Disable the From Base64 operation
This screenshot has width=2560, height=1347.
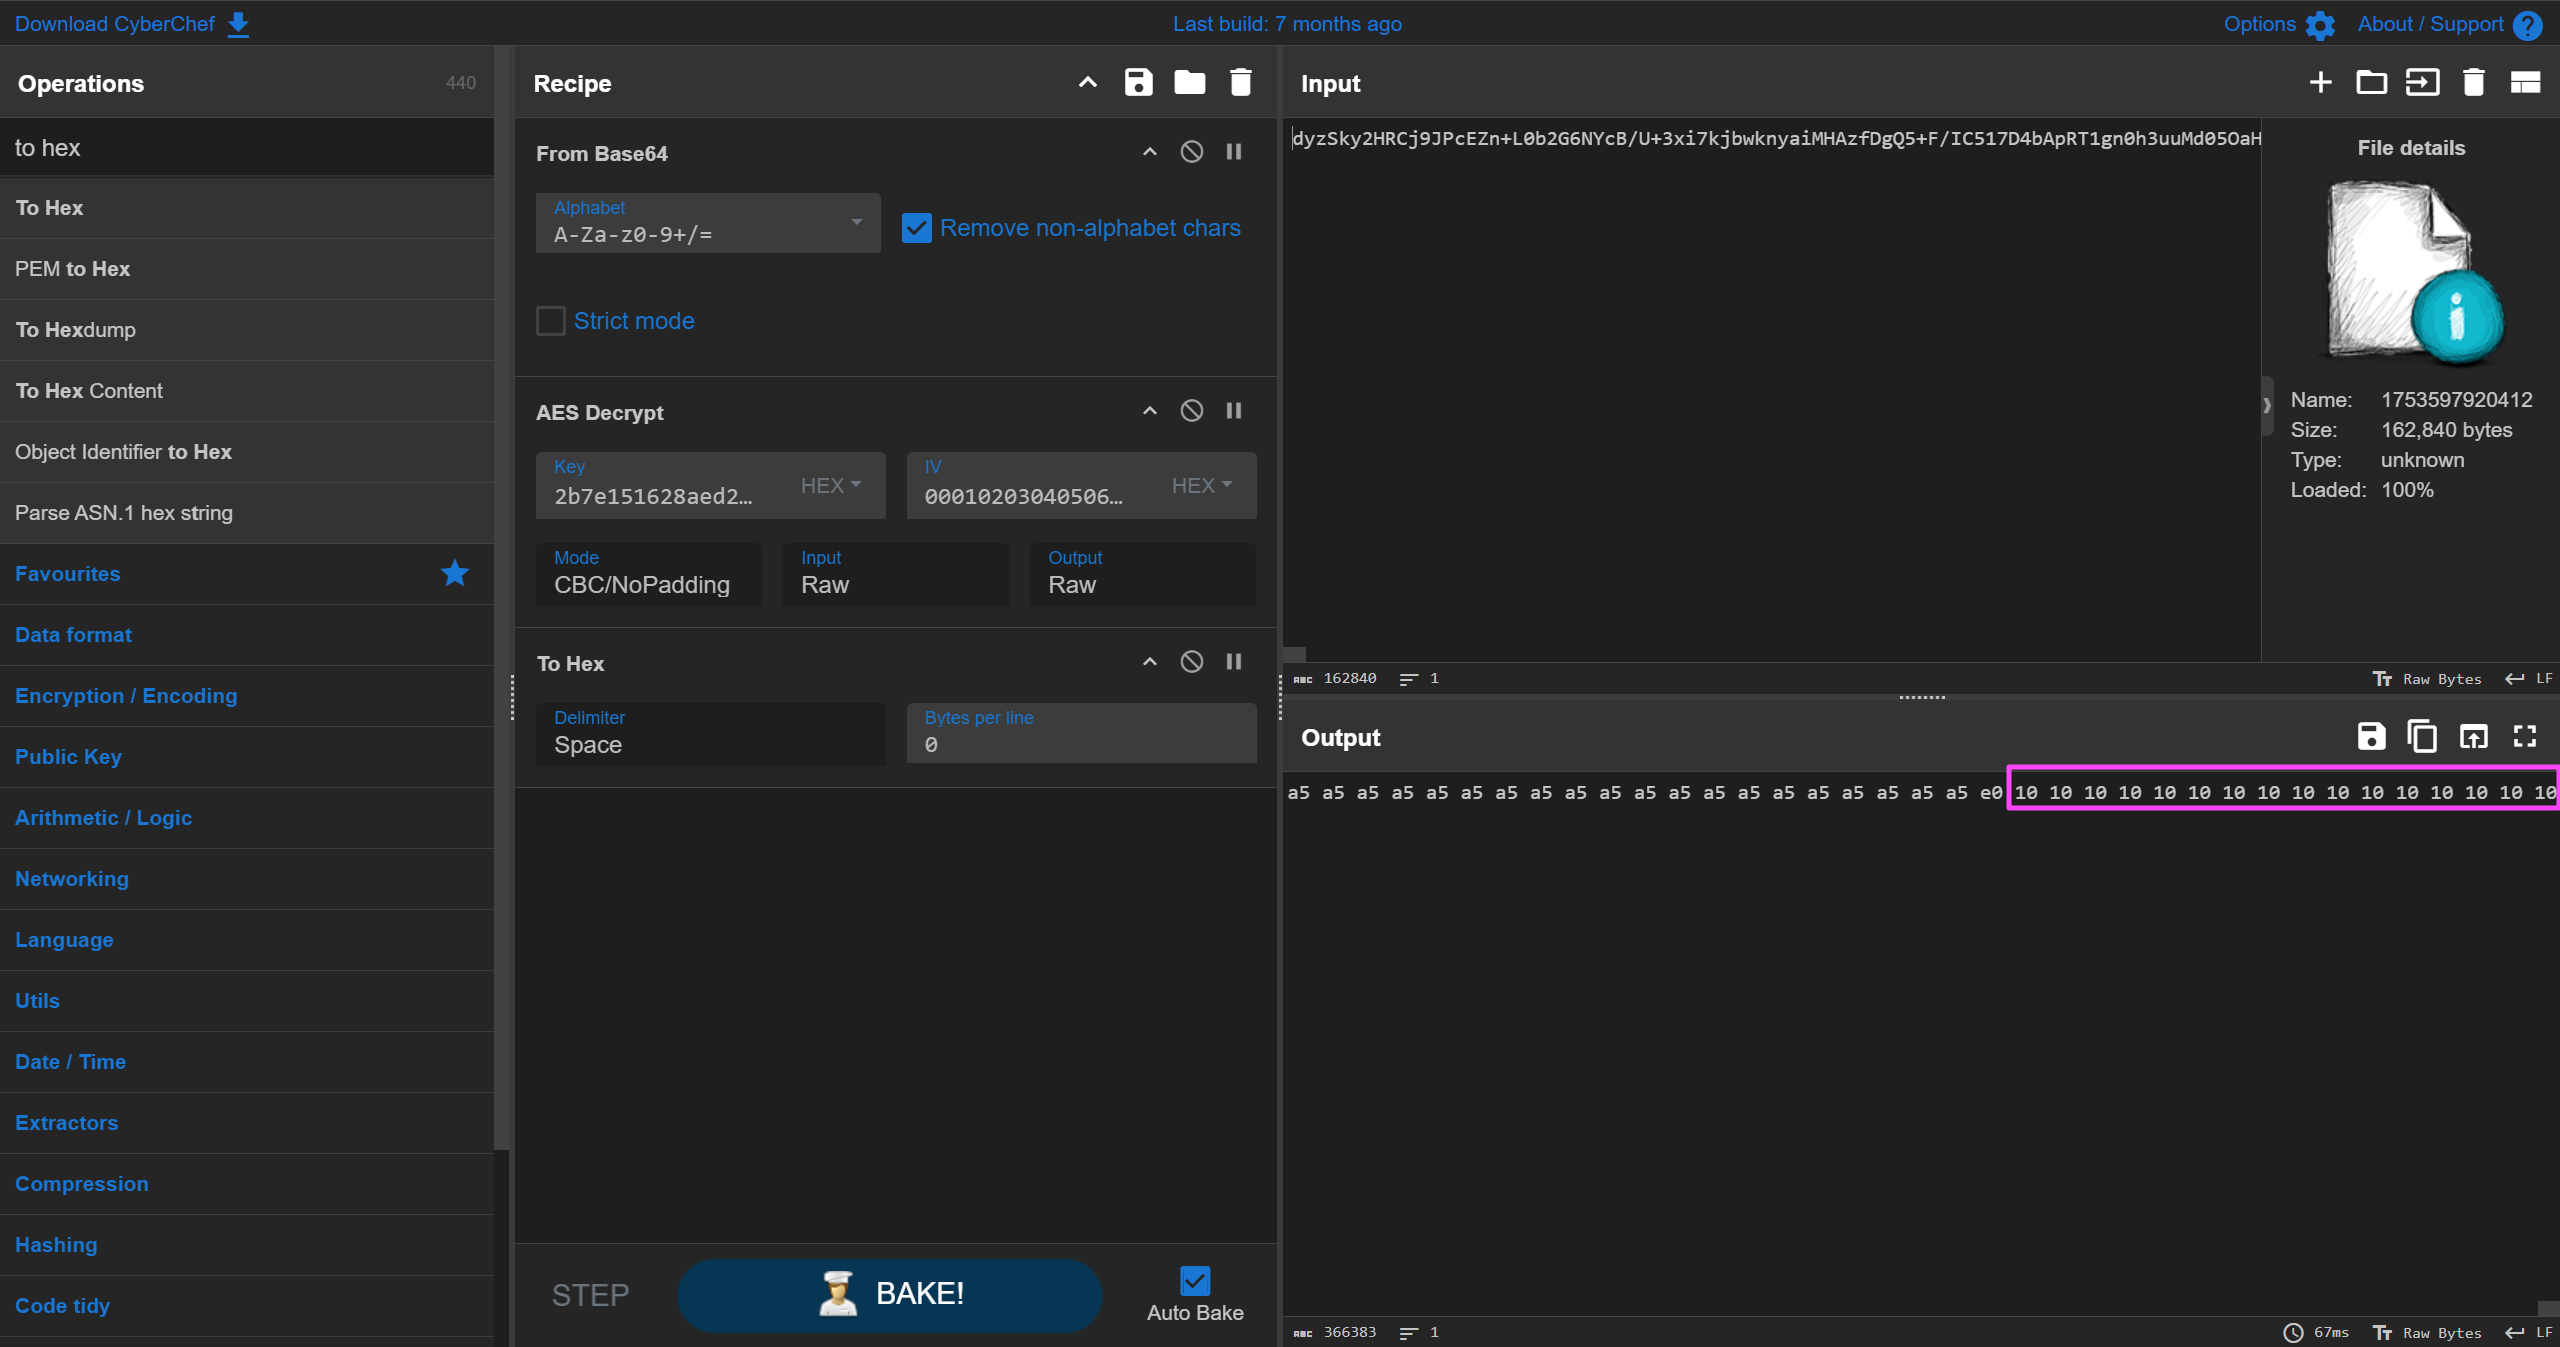pyautogui.click(x=1191, y=152)
